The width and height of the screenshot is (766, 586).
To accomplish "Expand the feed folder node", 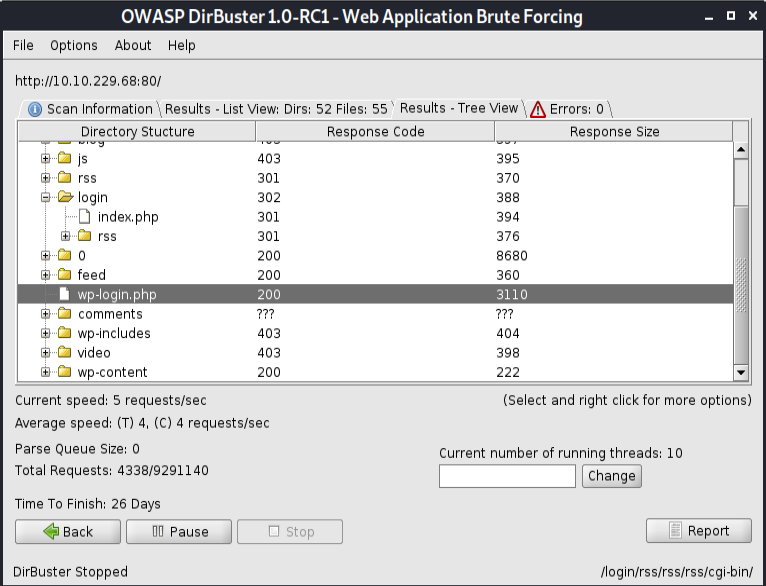I will tap(45, 275).
